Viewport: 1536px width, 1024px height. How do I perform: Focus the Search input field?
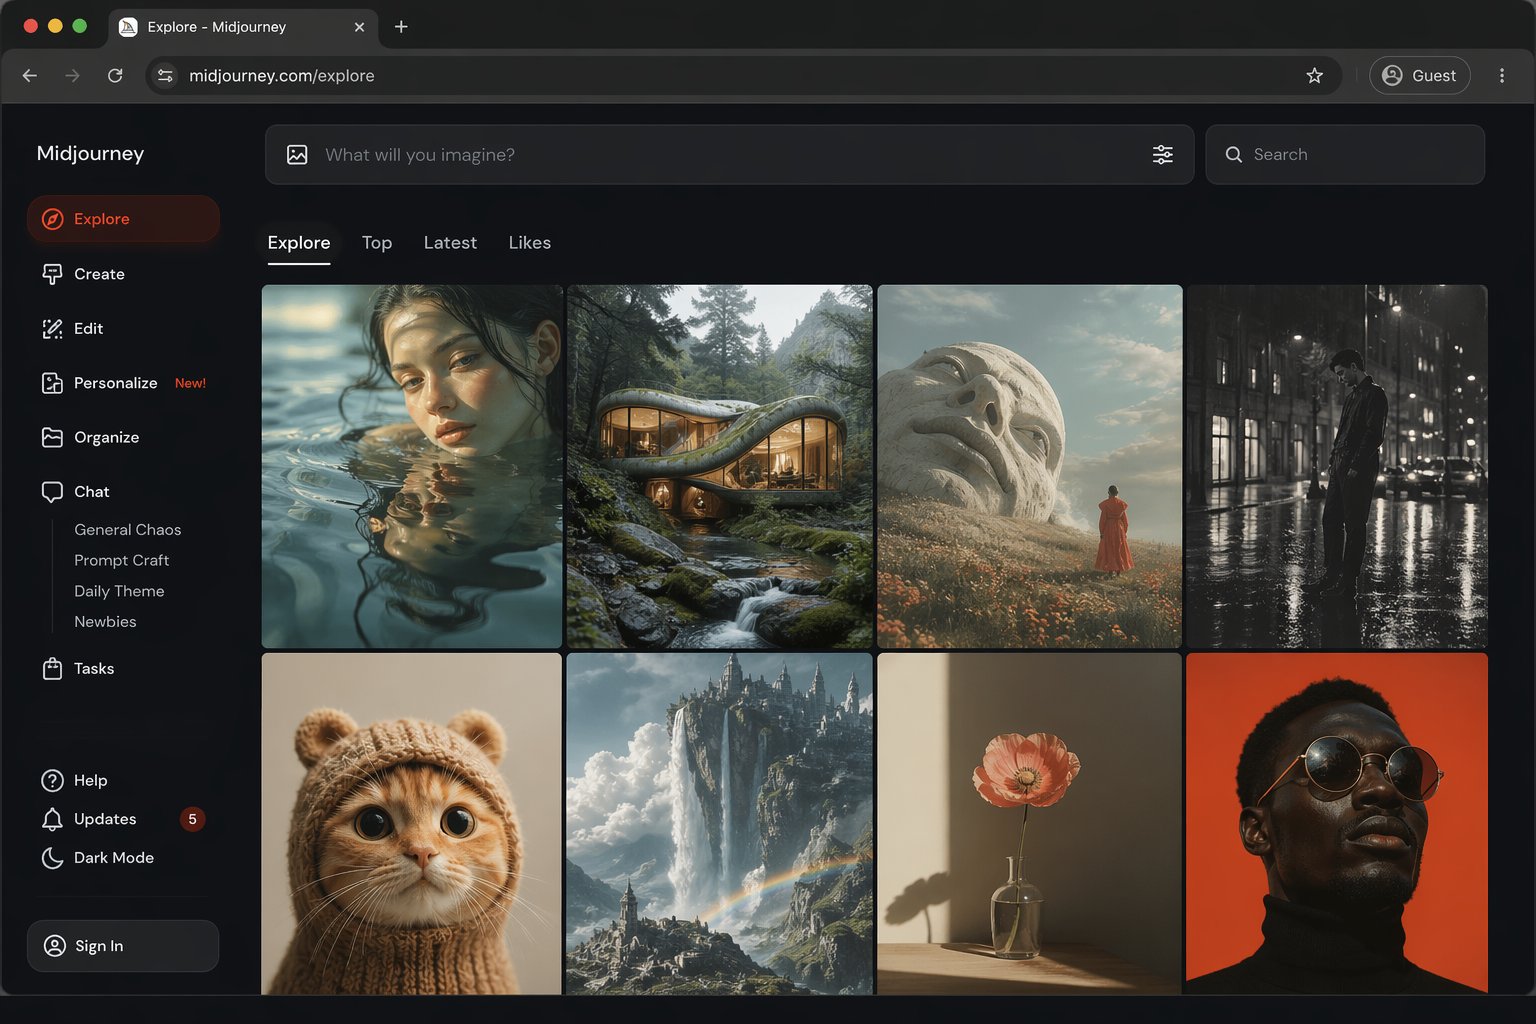[1345, 155]
